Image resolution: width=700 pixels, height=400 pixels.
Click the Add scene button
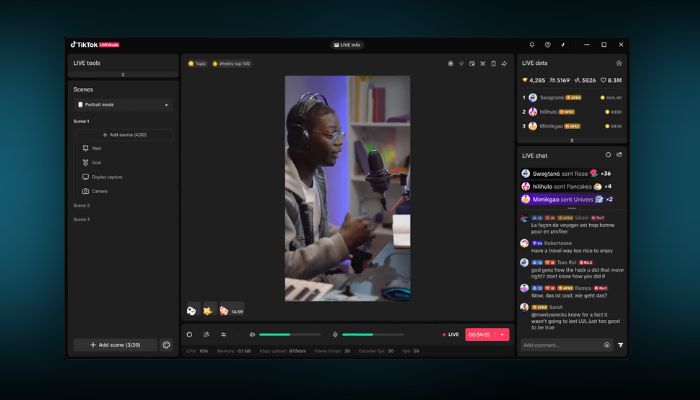click(114, 344)
